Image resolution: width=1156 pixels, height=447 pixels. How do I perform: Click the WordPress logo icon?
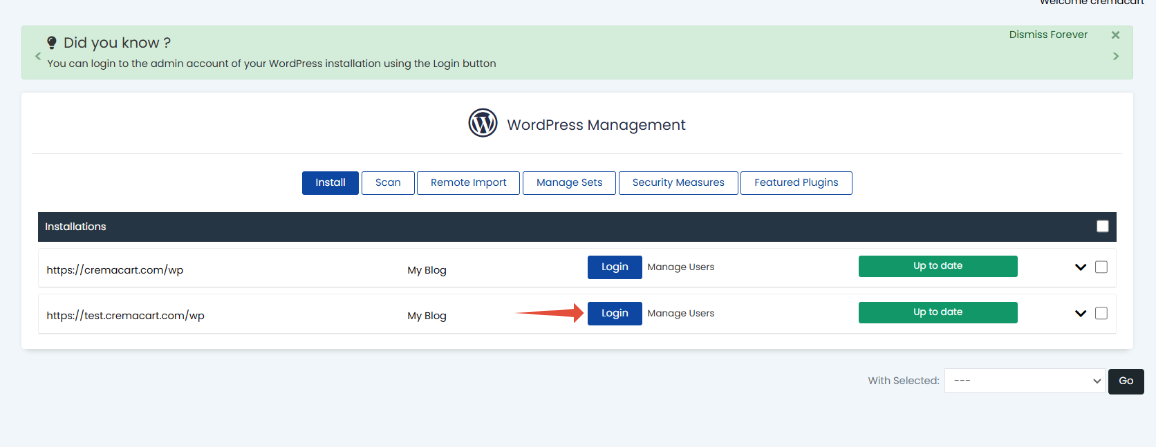click(x=483, y=122)
